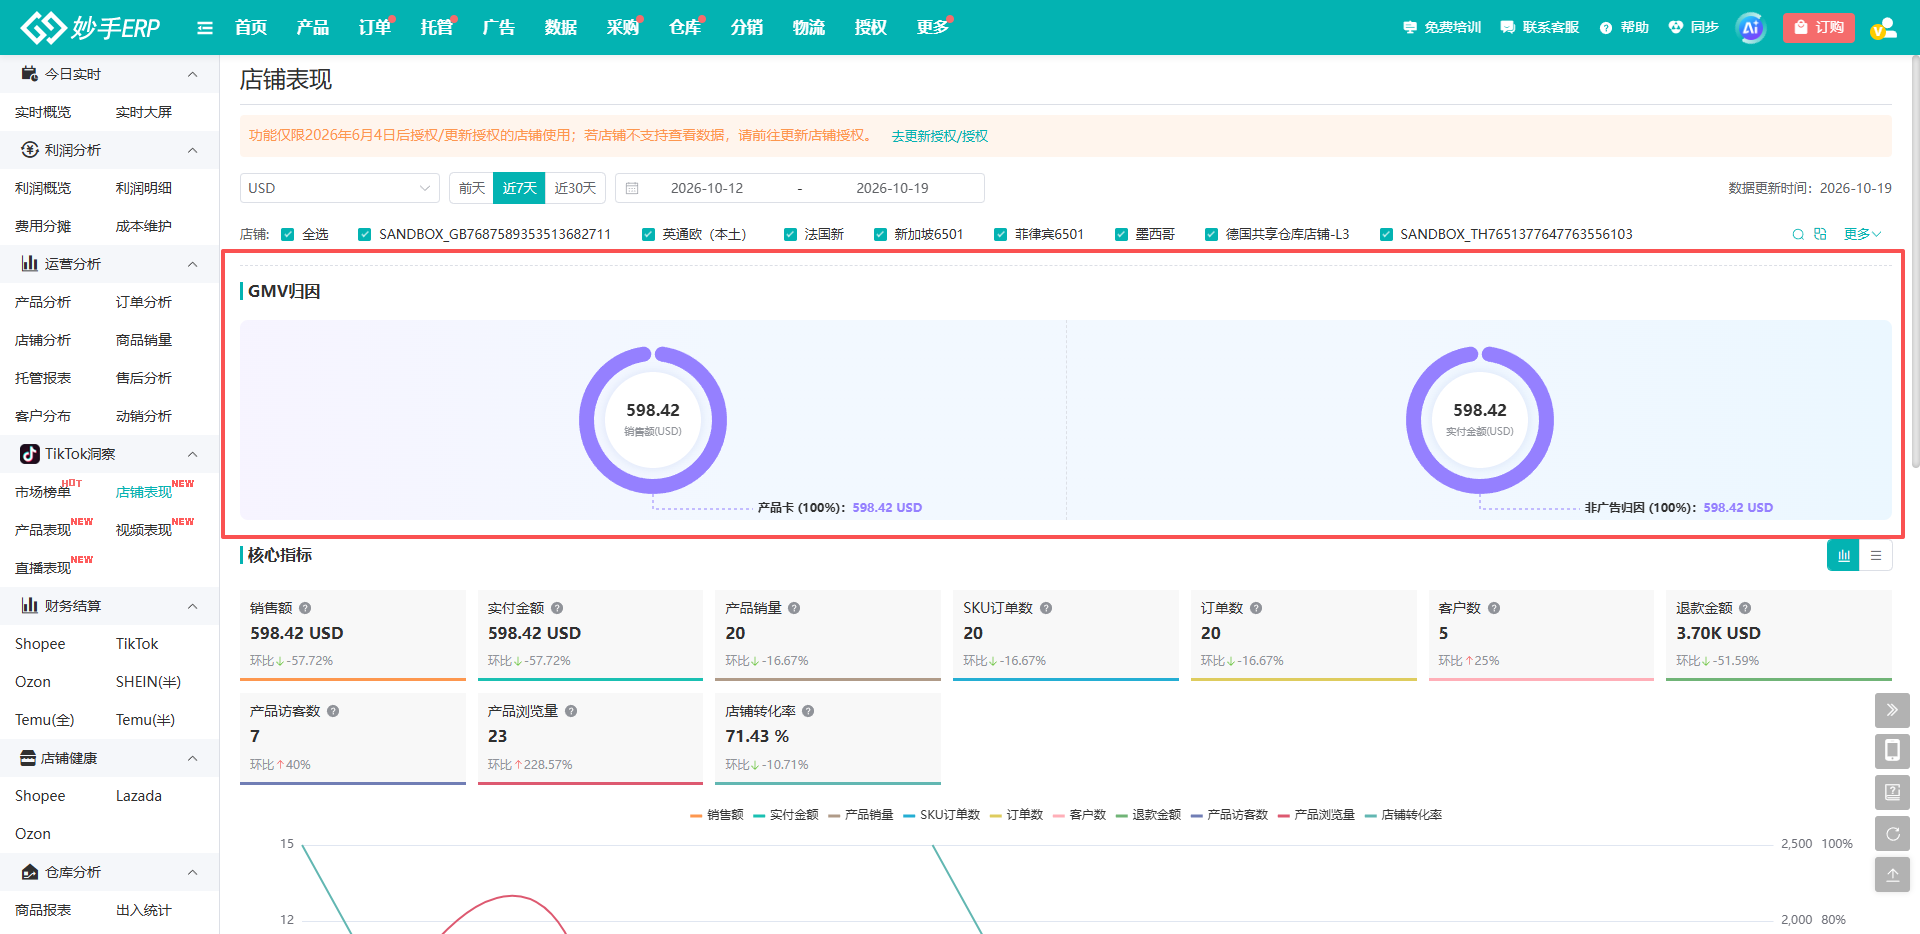Switch to chart view of 核心指标
This screenshot has width=1920, height=934.
(1843, 555)
